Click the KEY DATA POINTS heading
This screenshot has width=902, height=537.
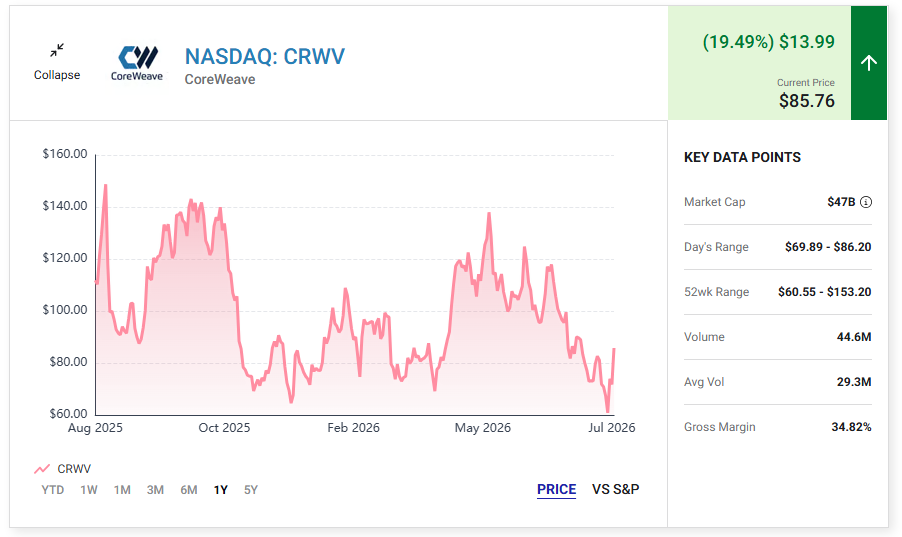point(742,157)
